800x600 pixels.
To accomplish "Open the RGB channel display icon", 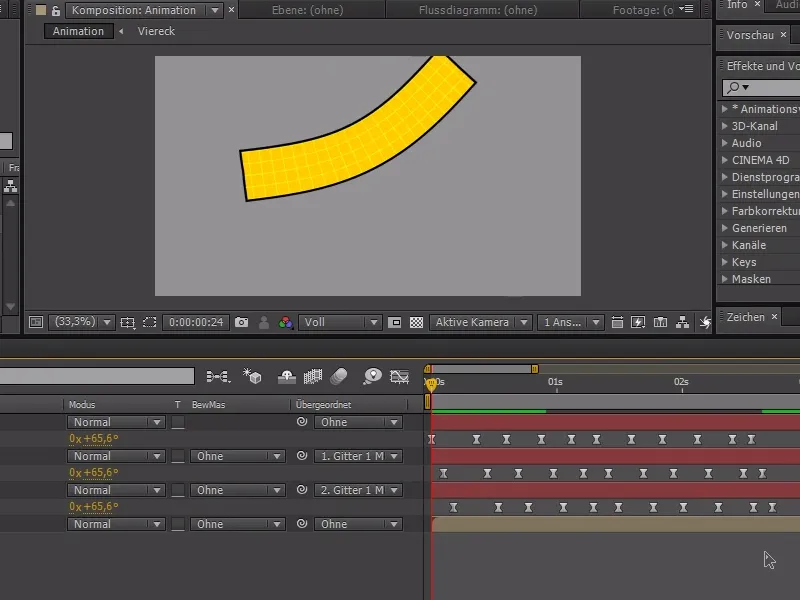I will tap(286, 322).
